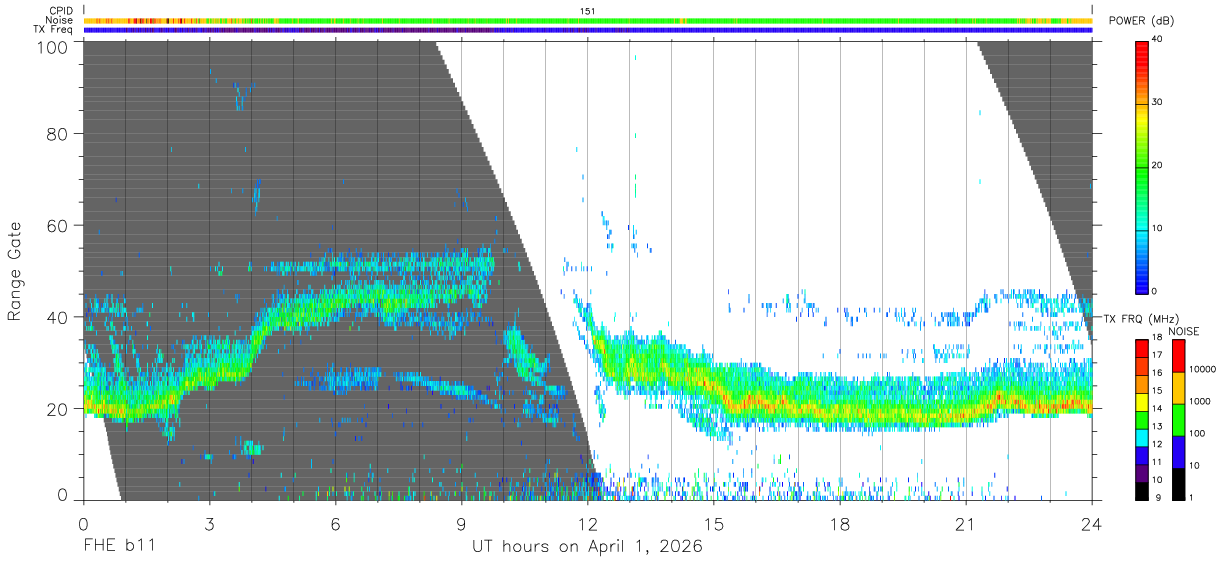Click the FHE b11 radar beam label
The width and height of the screenshot is (1228, 567).
tap(118, 547)
